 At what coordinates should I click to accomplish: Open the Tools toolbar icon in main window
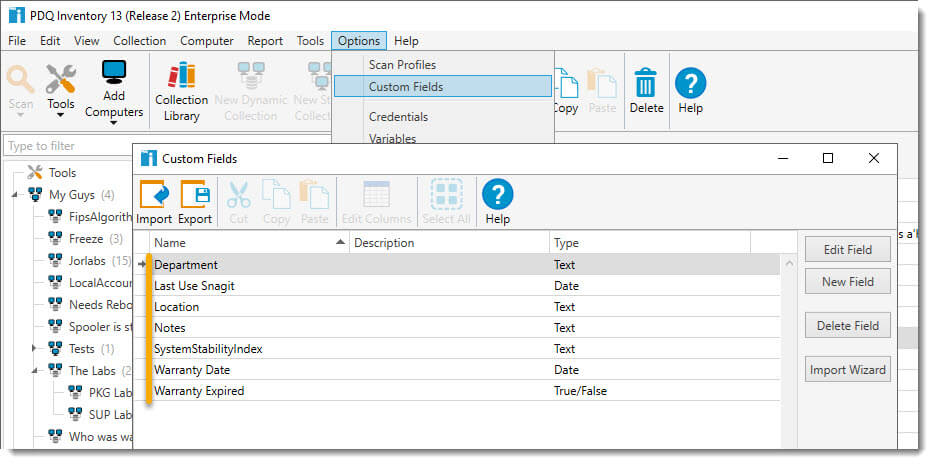pyautogui.click(x=61, y=80)
